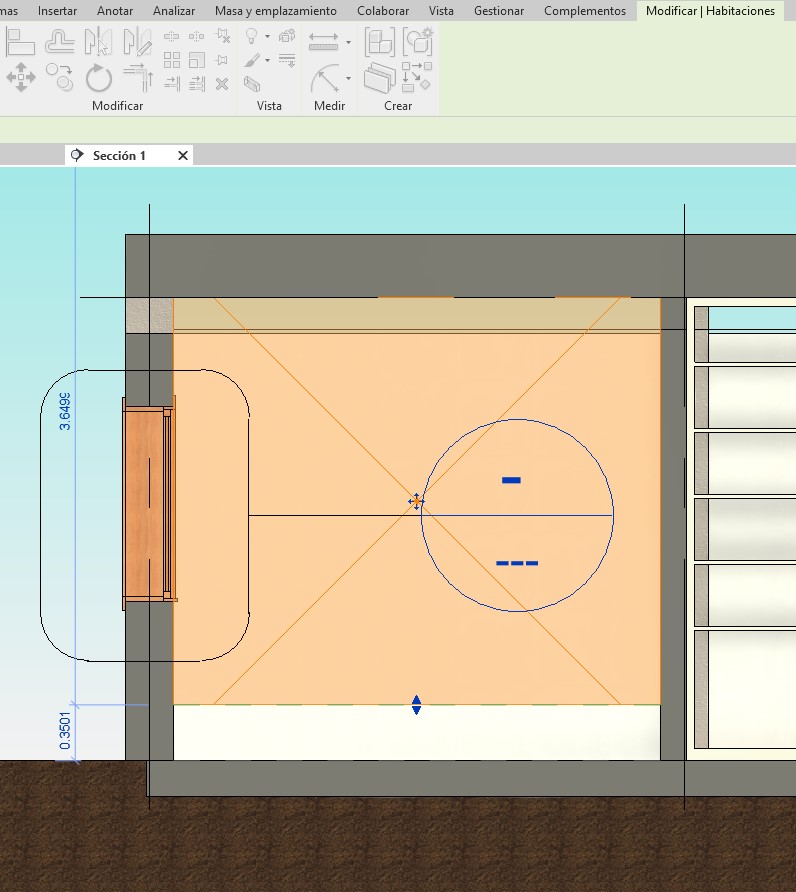This screenshot has width=796, height=892.
Task: Select the Offset tool icon
Action: click(60, 42)
